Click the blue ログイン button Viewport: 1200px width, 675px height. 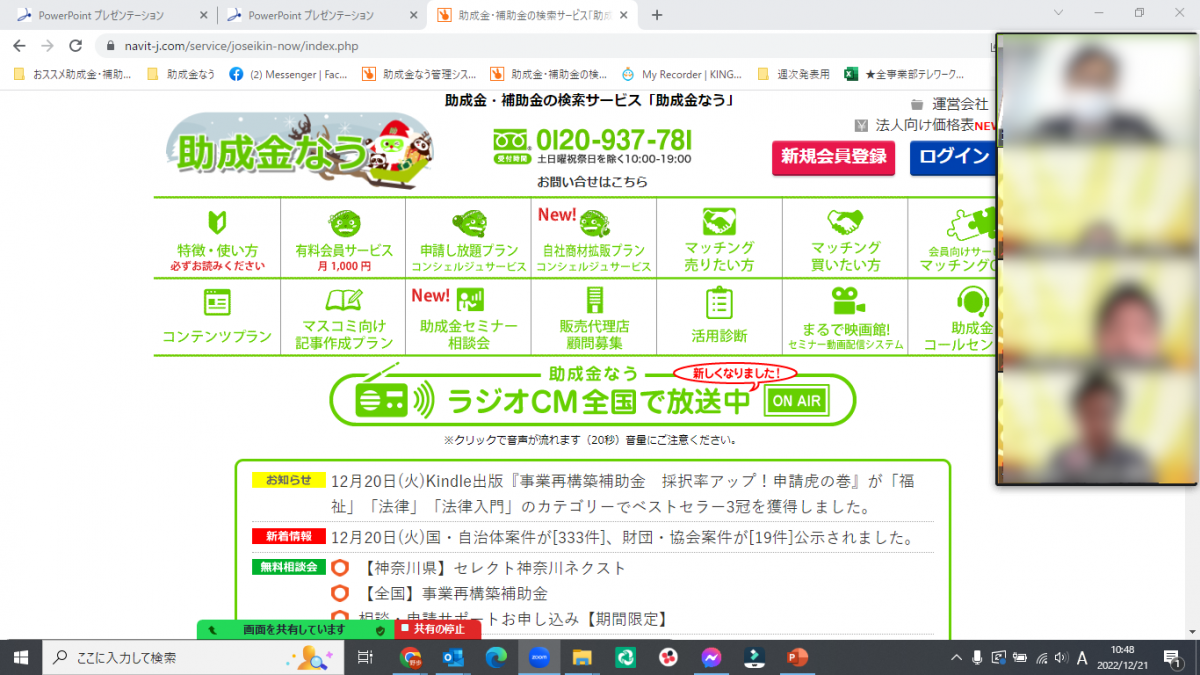pyautogui.click(x=953, y=157)
